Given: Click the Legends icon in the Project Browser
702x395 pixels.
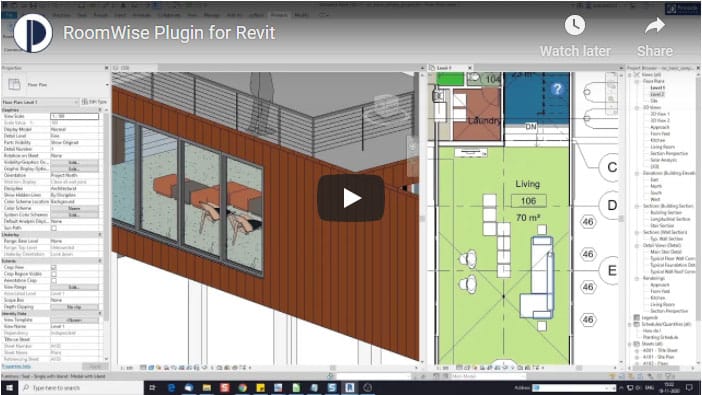Looking at the screenshot, I should coord(637,318).
